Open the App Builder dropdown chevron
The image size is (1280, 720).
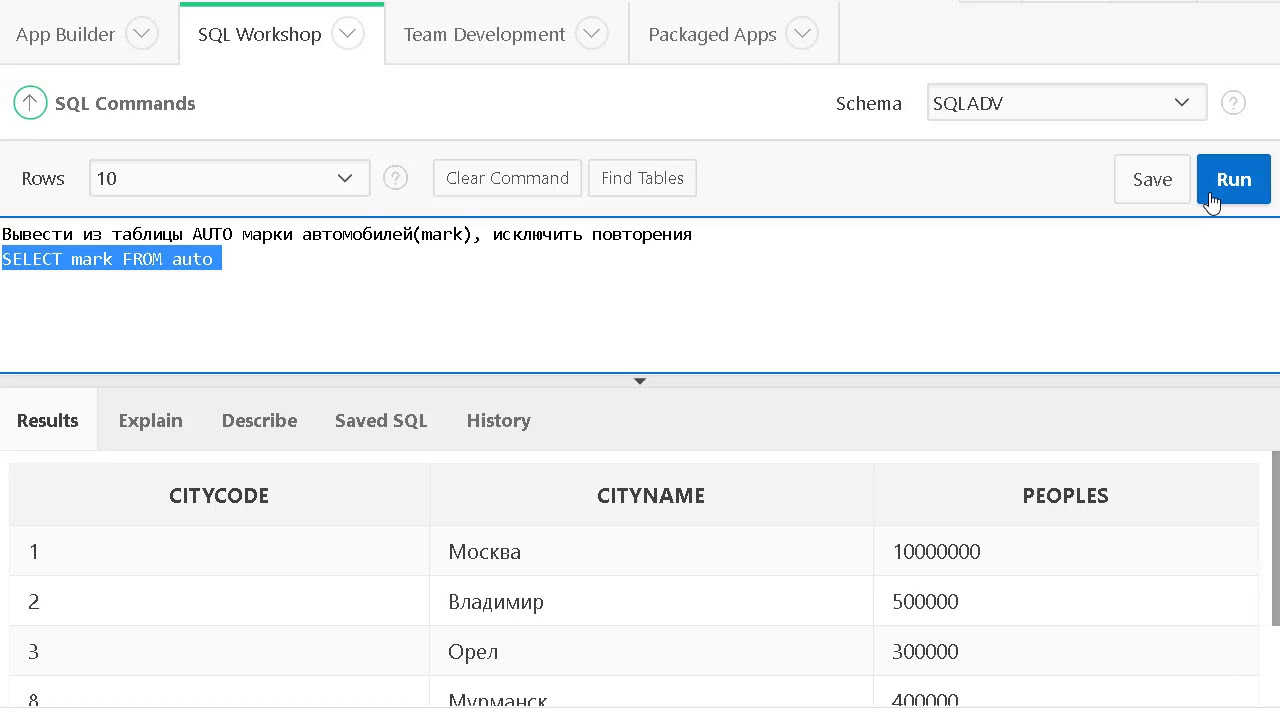(x=142, y=34)
